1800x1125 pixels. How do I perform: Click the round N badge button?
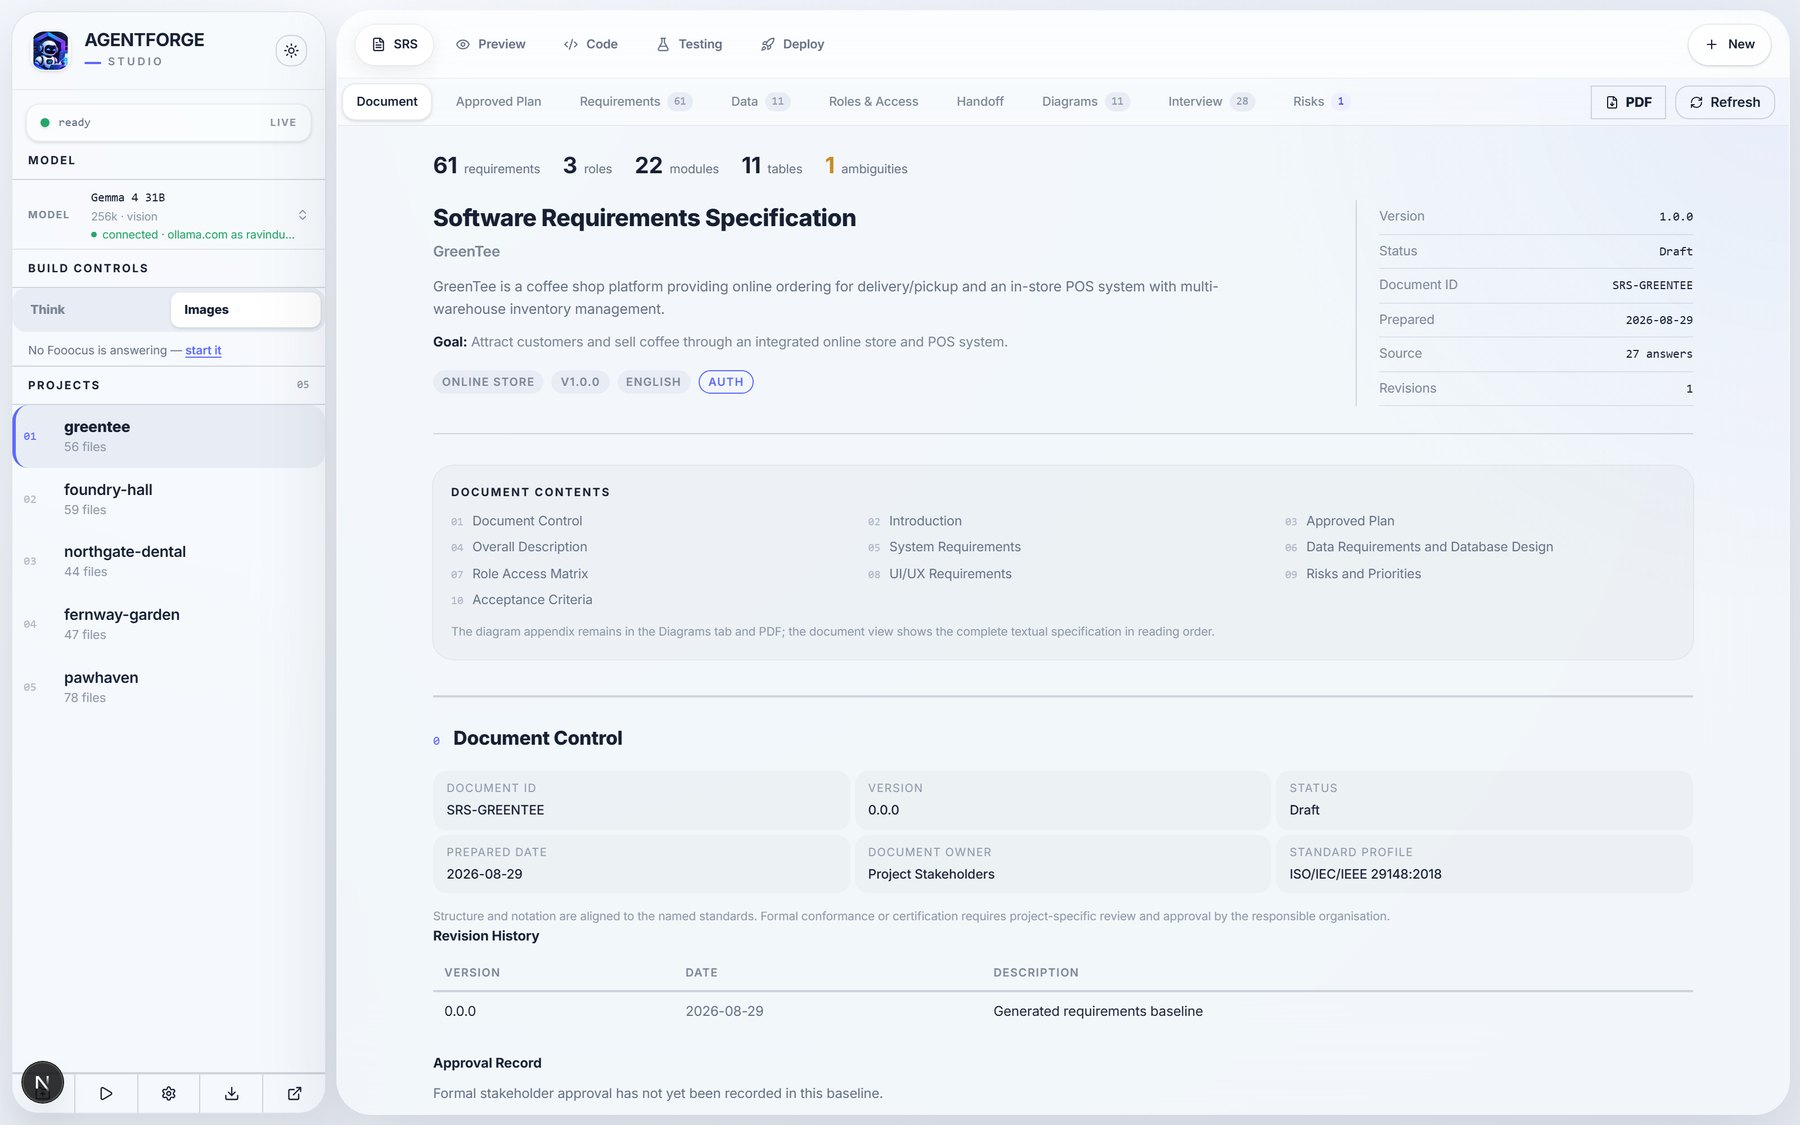(x=42, y=1082)
